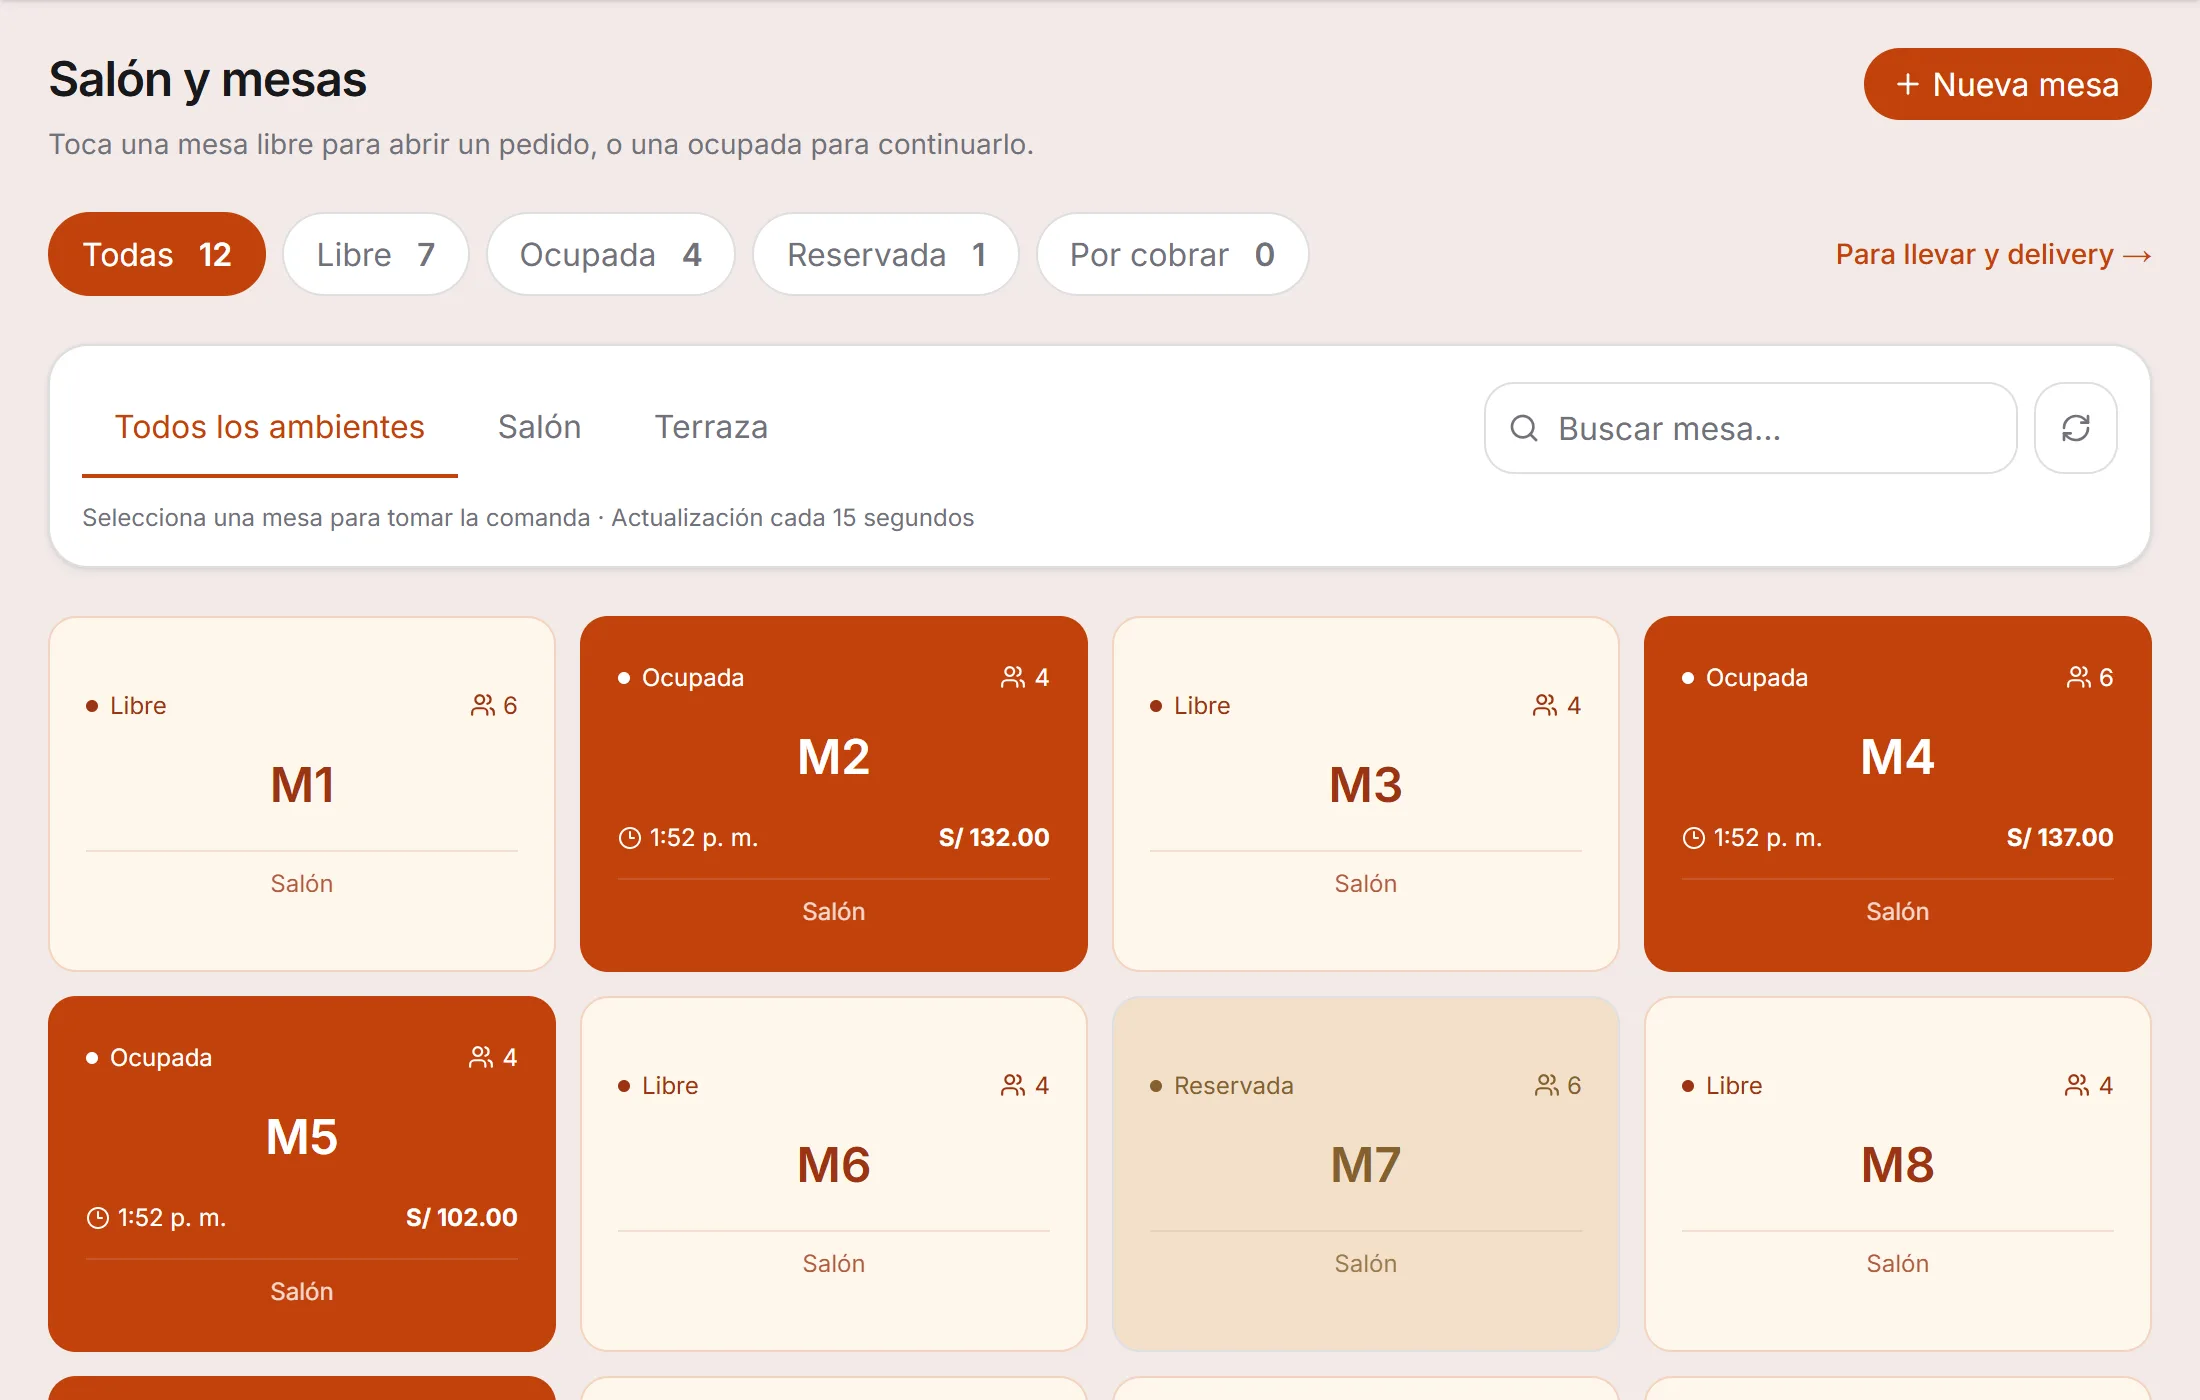Image resolution: width=2200 pixels, height=1400 pixels.
Task: Click the Salón label on M8 card
Action: click(1898, 1264)
